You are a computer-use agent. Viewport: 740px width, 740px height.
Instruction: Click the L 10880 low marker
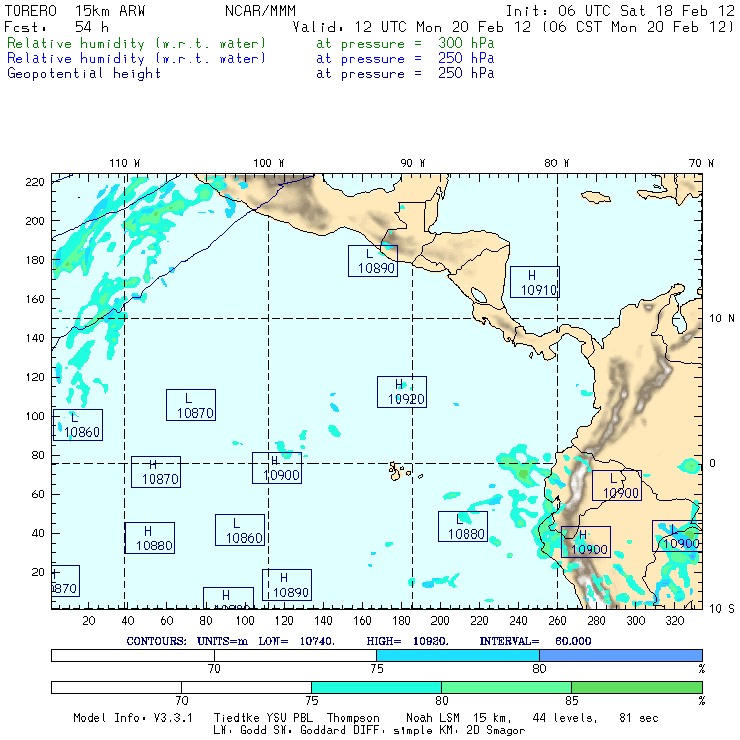[x=463, y=526]
